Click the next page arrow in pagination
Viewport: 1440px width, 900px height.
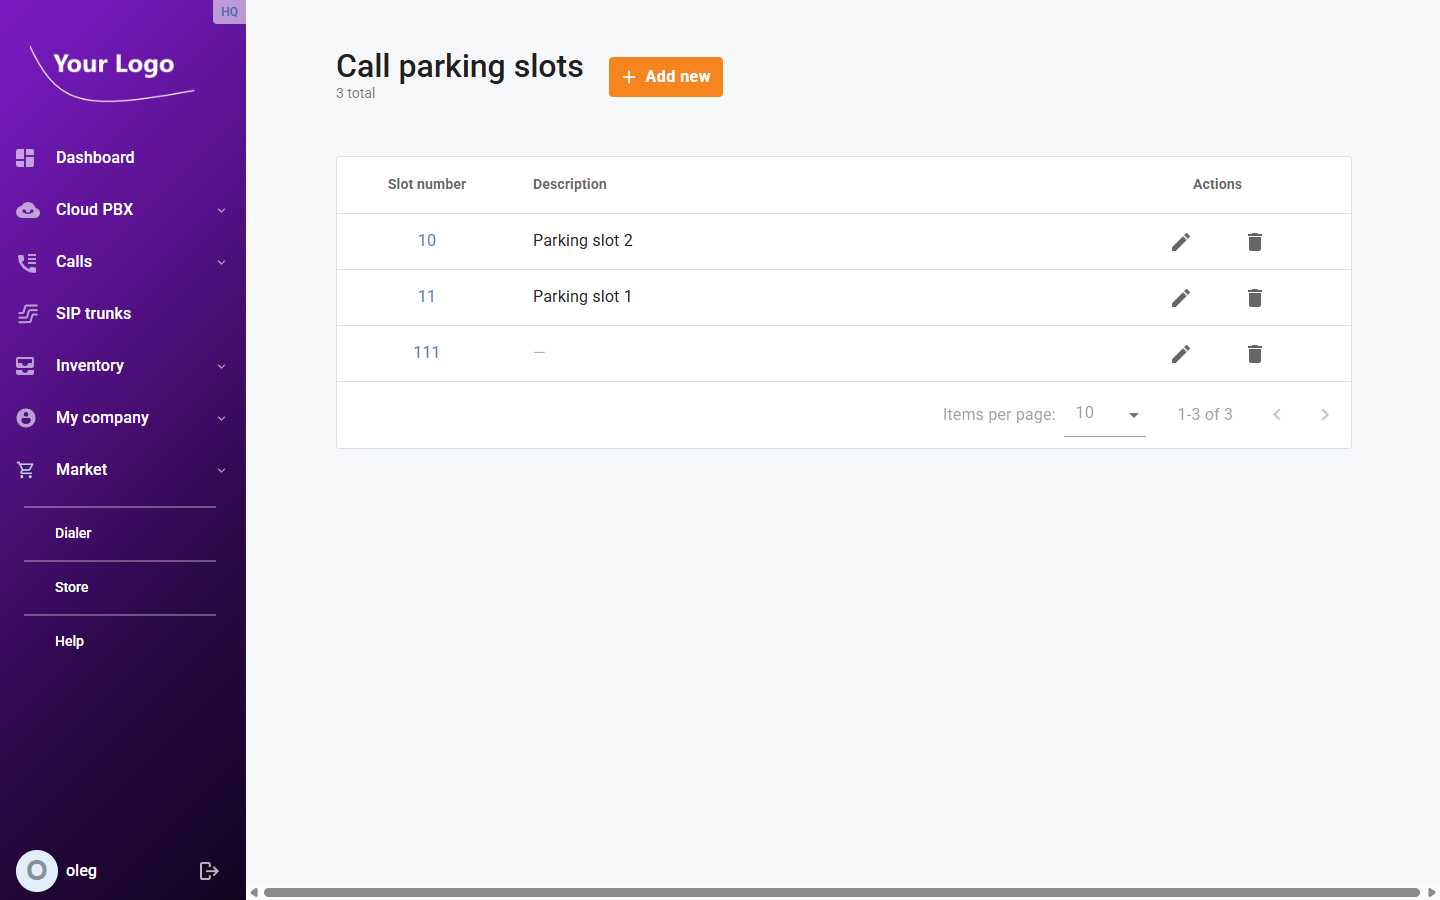(1324, 414)
